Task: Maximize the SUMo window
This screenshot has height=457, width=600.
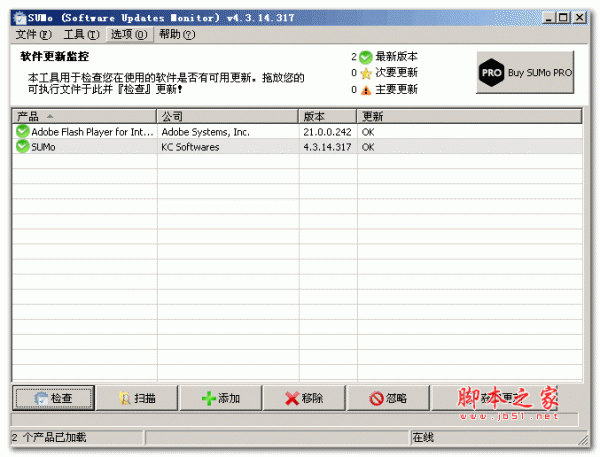Action: pos(563,18)
